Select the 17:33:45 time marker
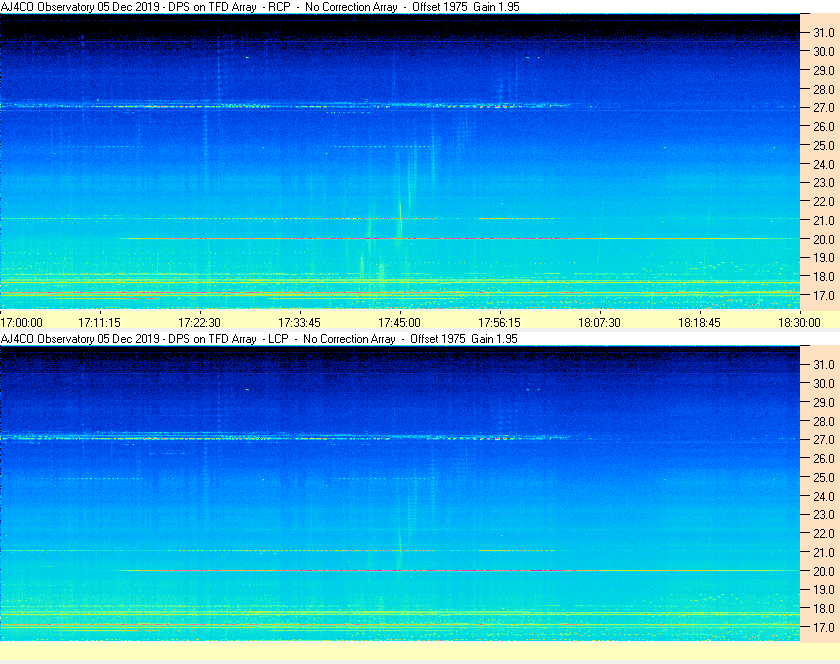The height and width of the screenshot is (664, 840). tap(300, 322)
